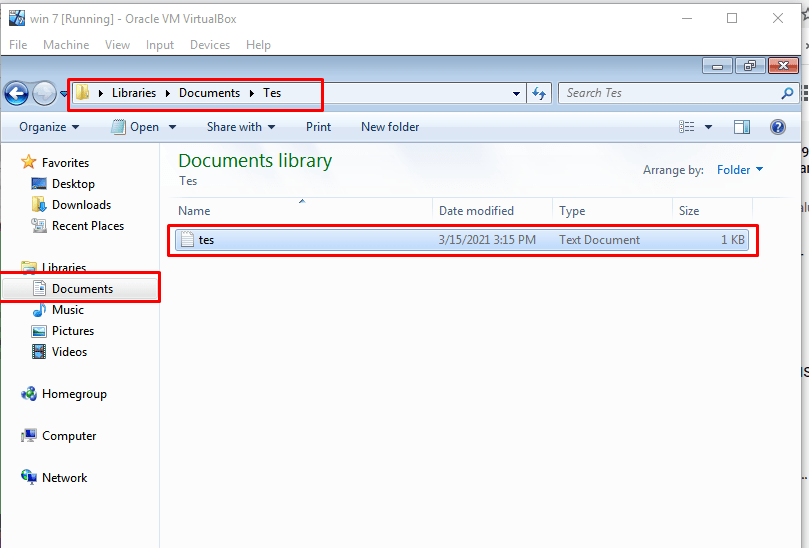This screenshot has width=809, height=548.
Task: Open Desktop in Favorites
Action: pos(73,184)
